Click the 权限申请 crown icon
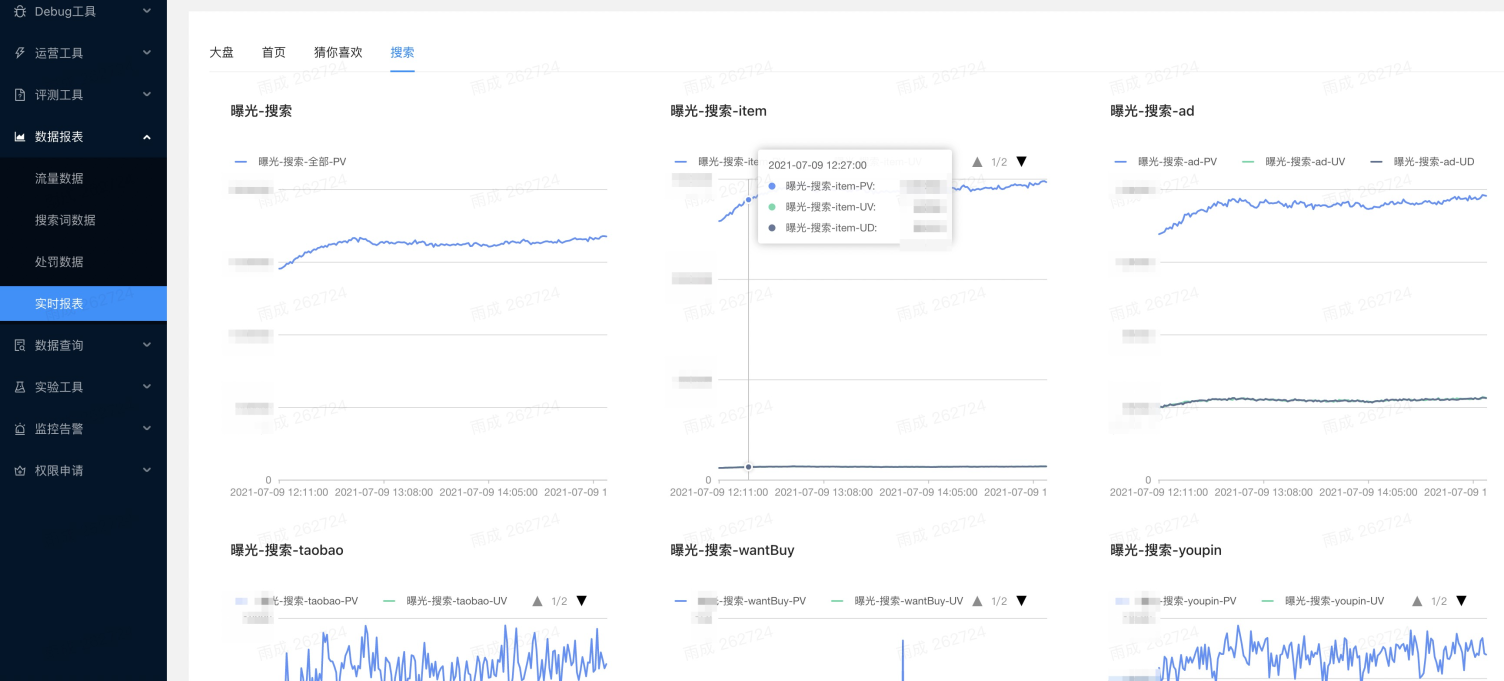The width and height of the screenshot is (1504, 681). [x=20, y=471]
